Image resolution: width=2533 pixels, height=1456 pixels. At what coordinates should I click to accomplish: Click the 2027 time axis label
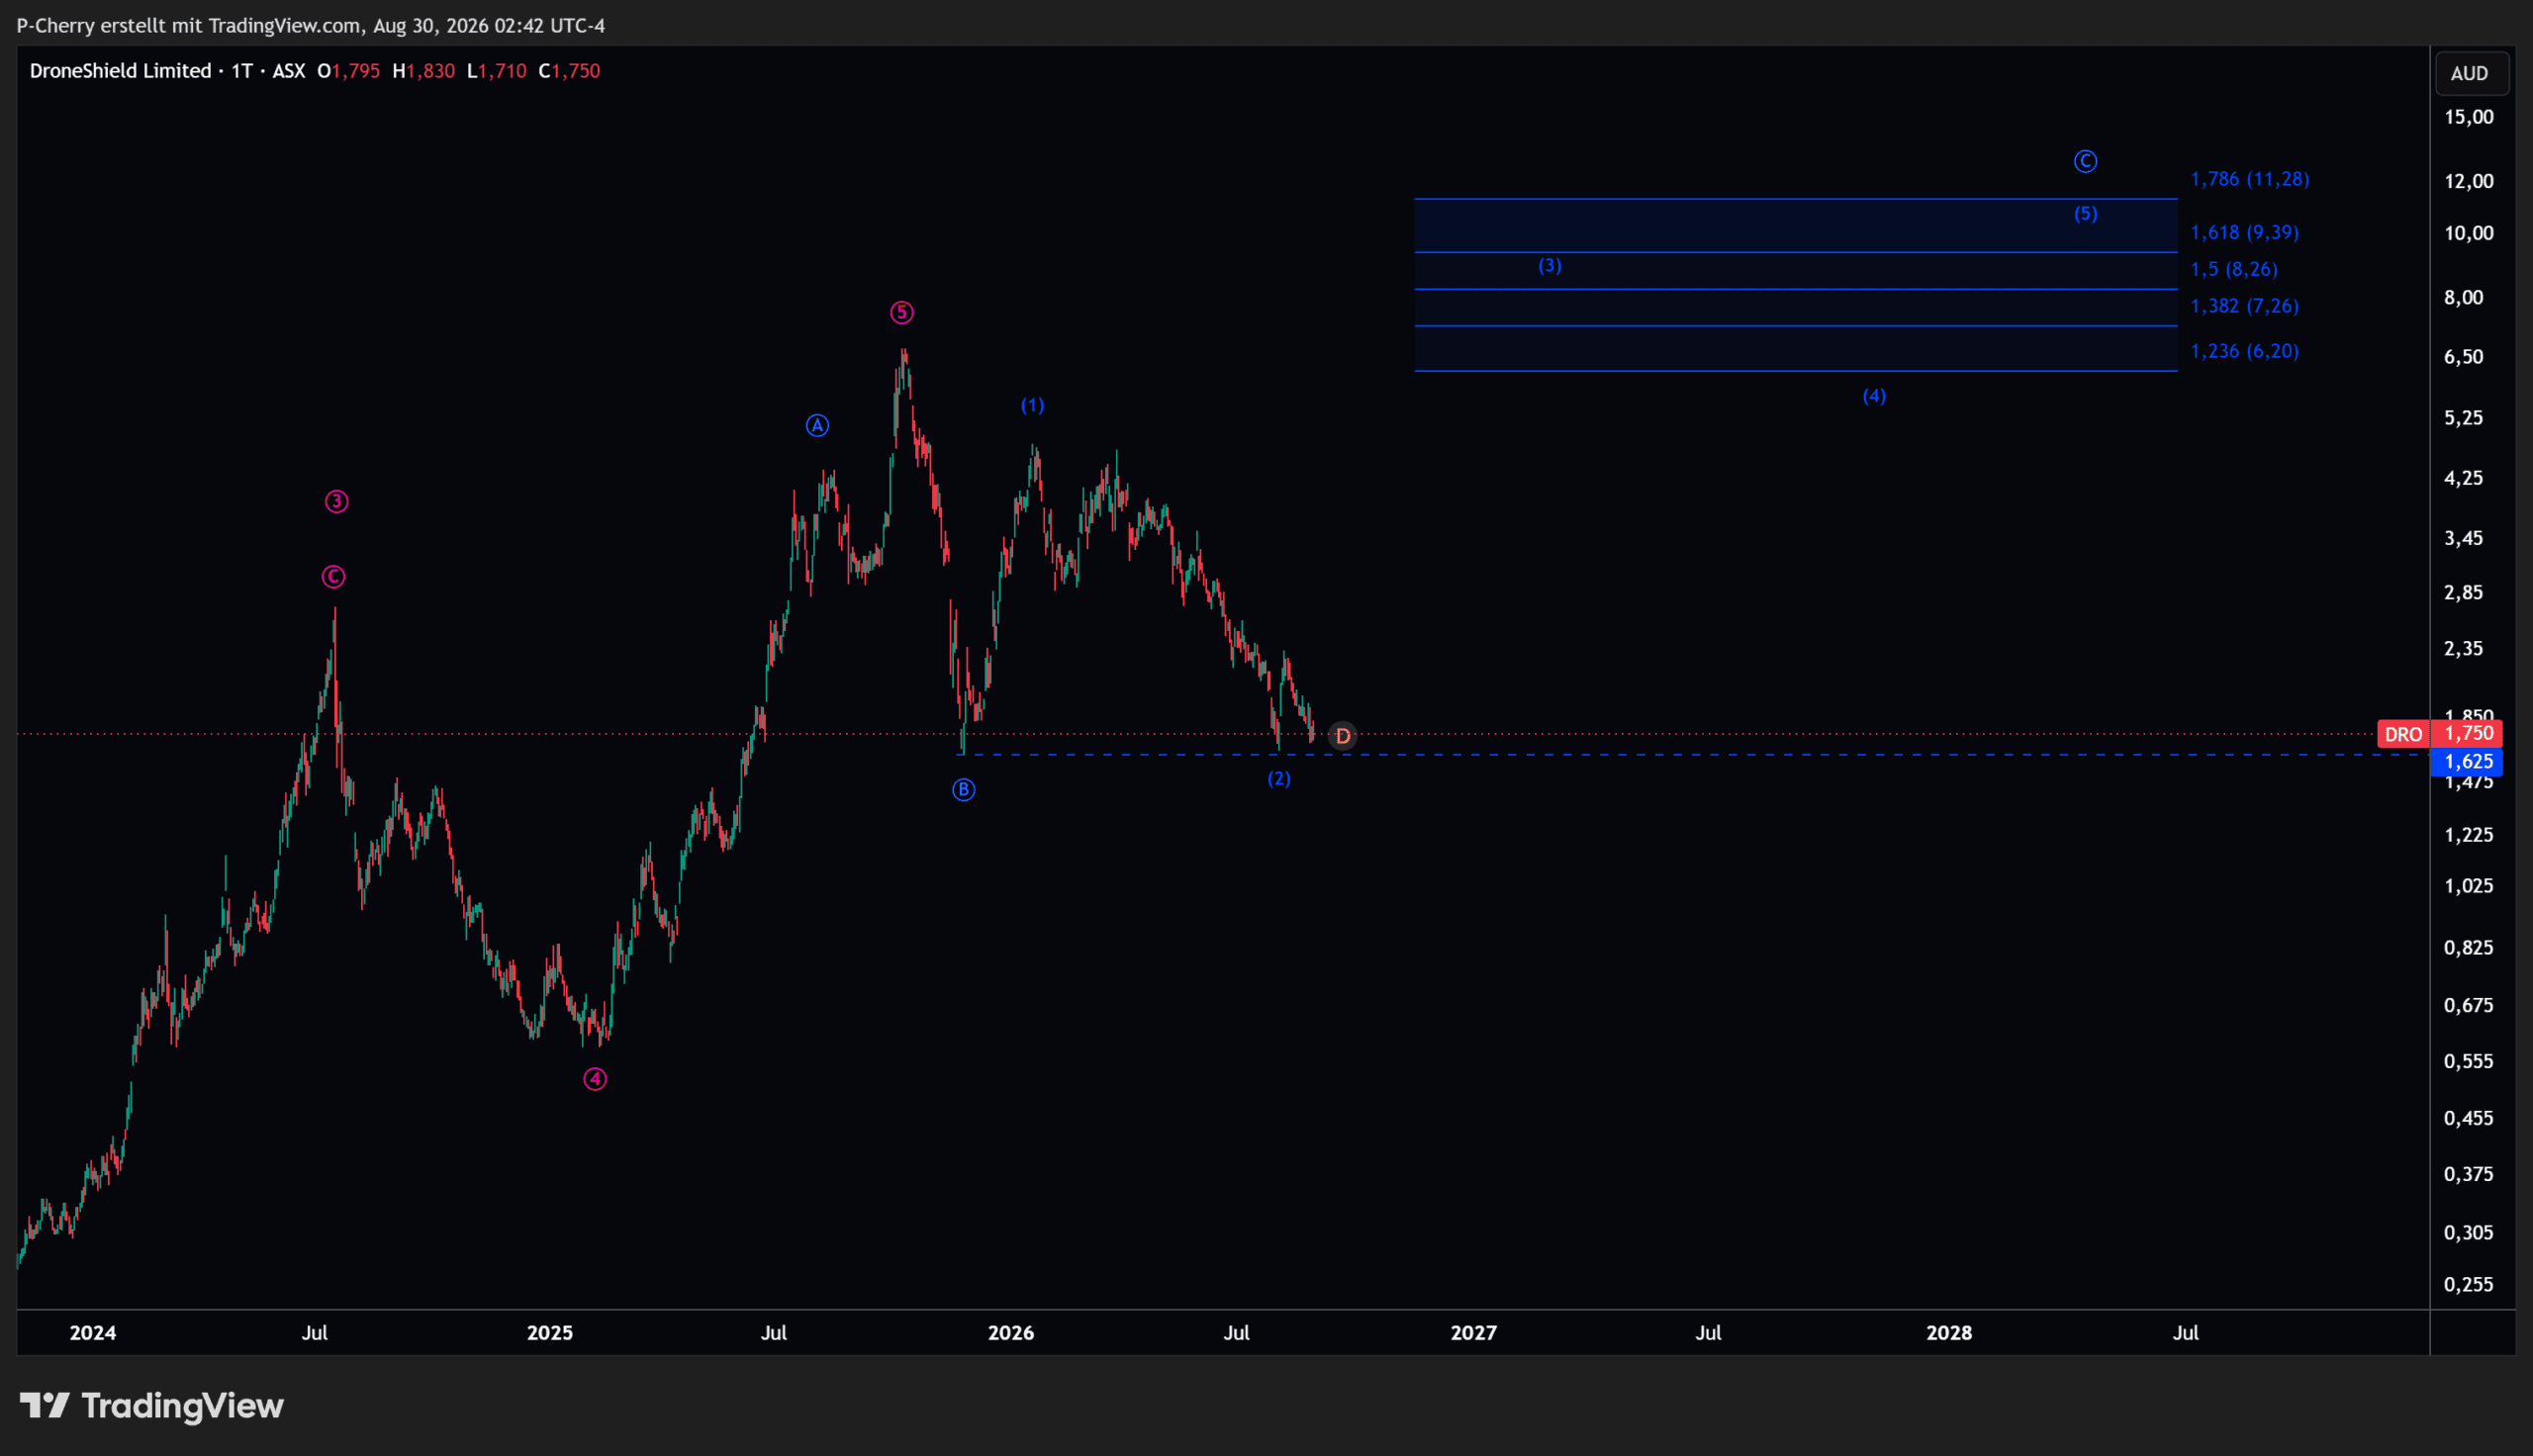click(x=1474, y=1333)
